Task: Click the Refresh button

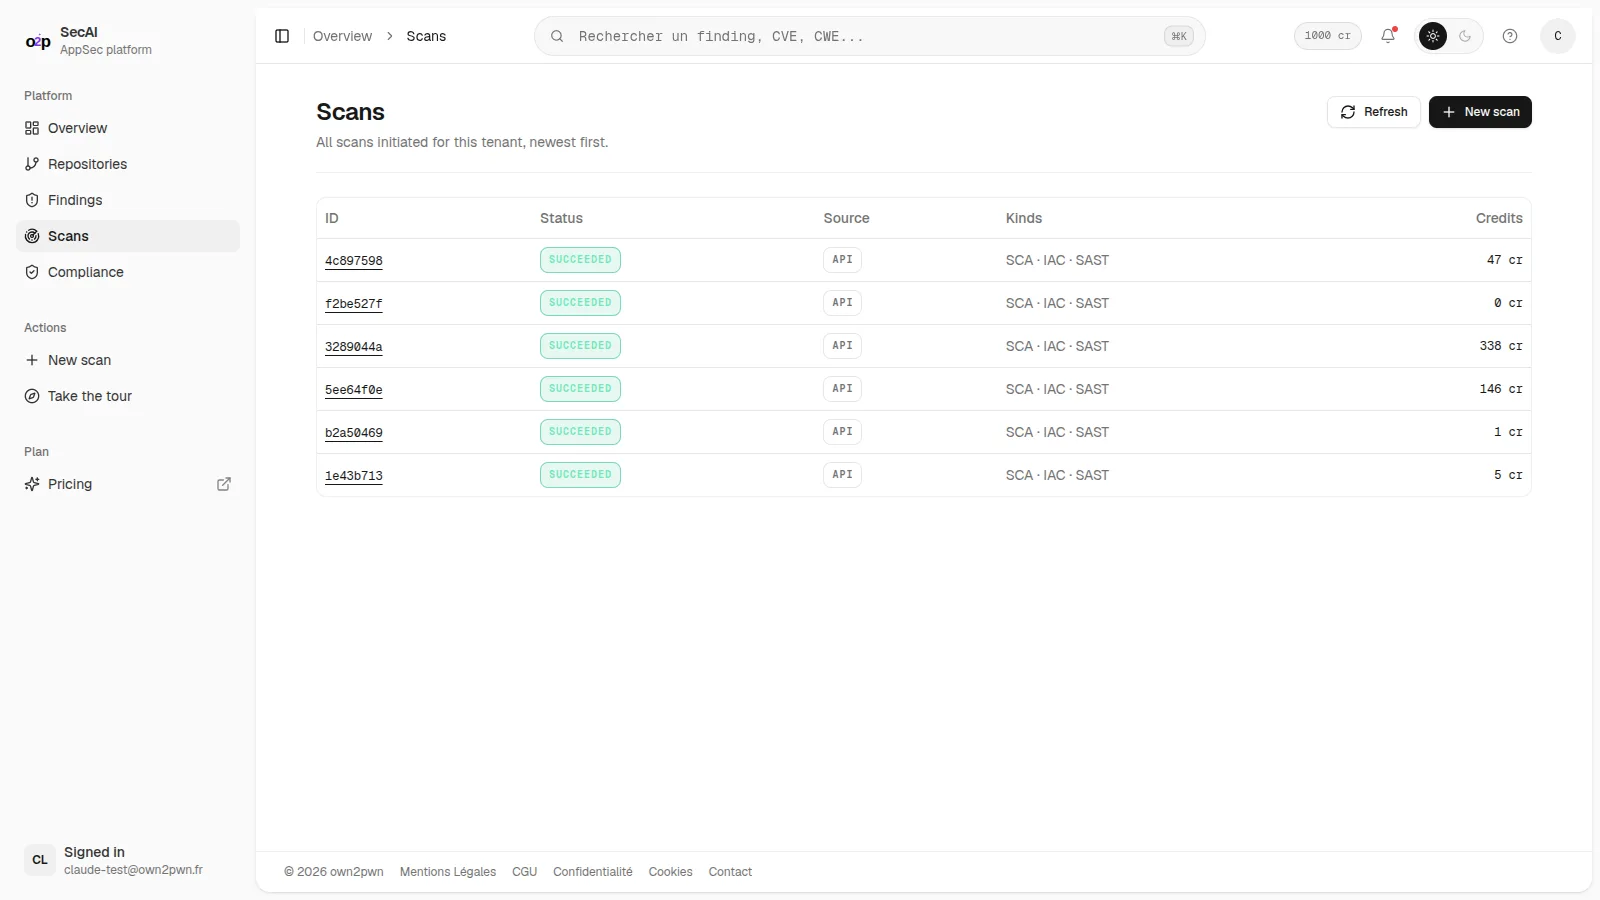Action: 1373,112
